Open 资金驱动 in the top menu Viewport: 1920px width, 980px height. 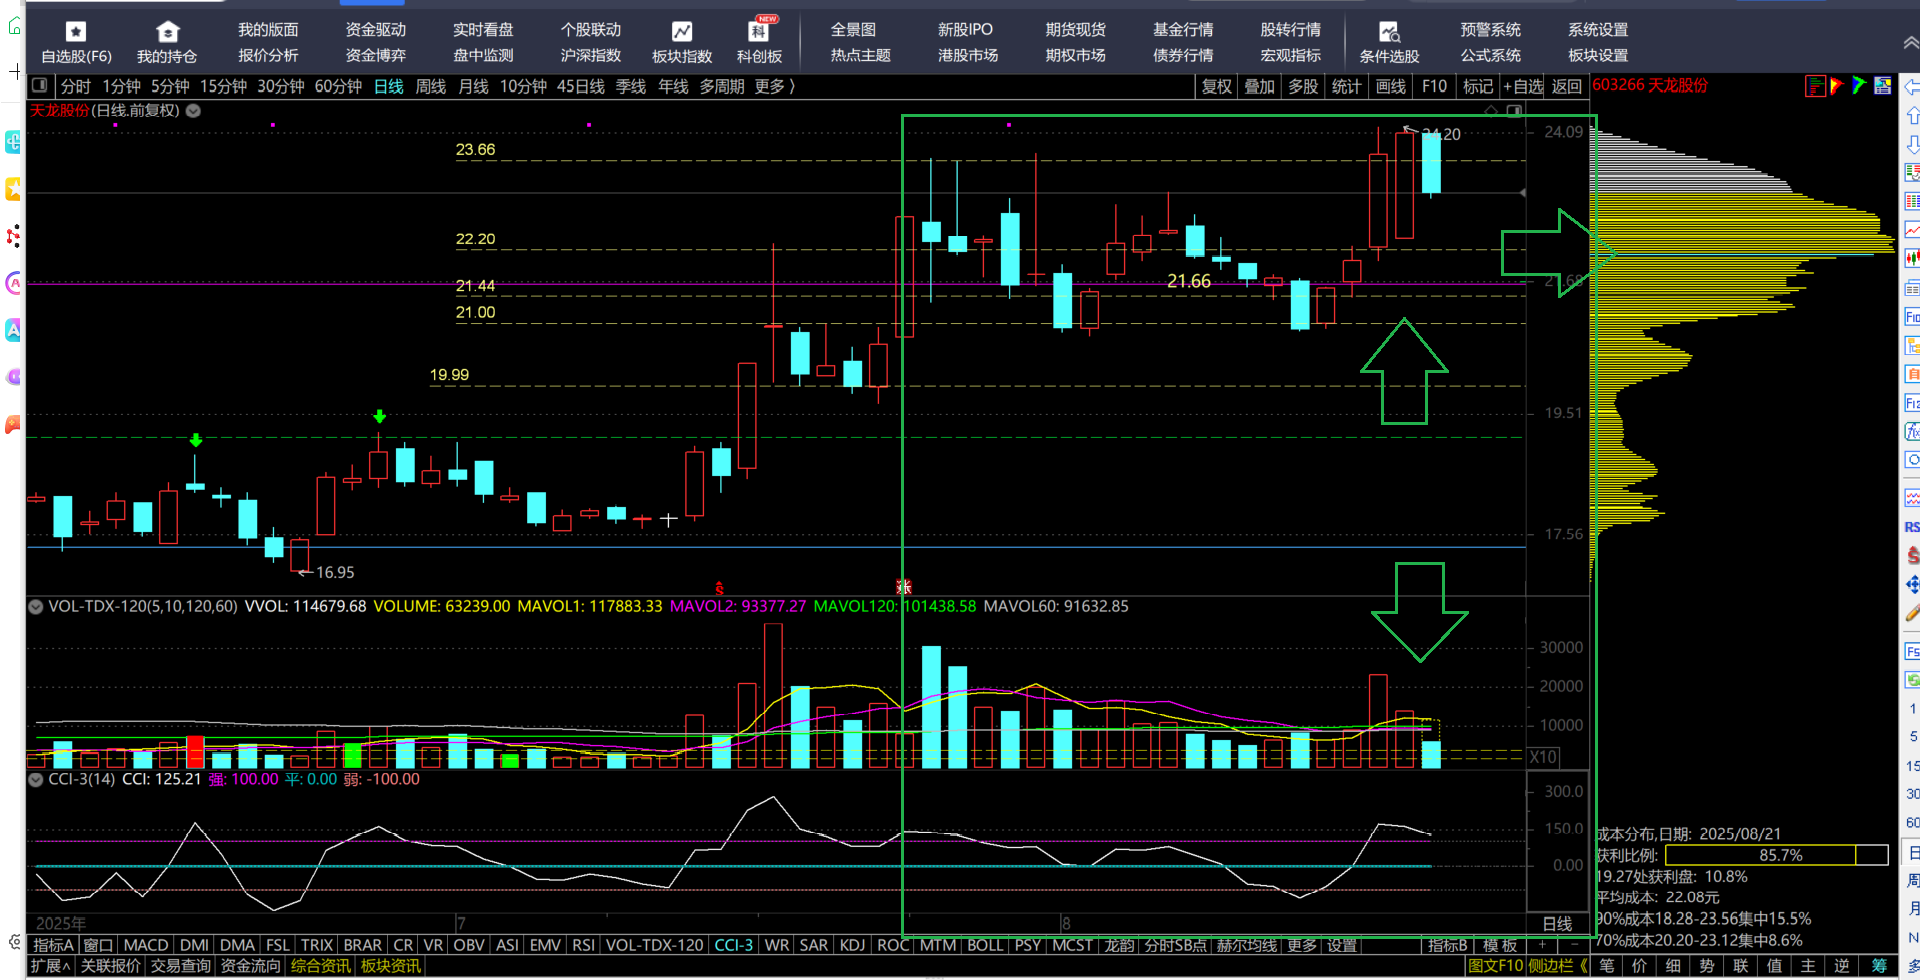376,30
